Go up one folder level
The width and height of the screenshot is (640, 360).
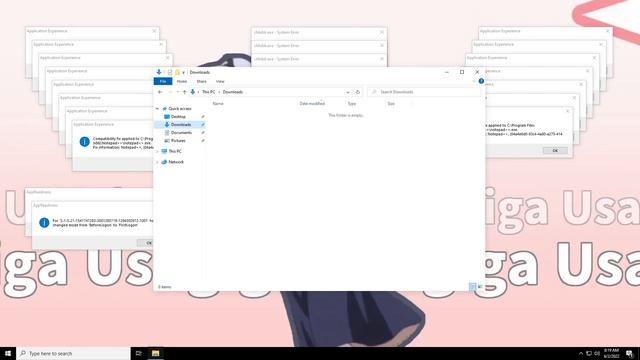184,92
